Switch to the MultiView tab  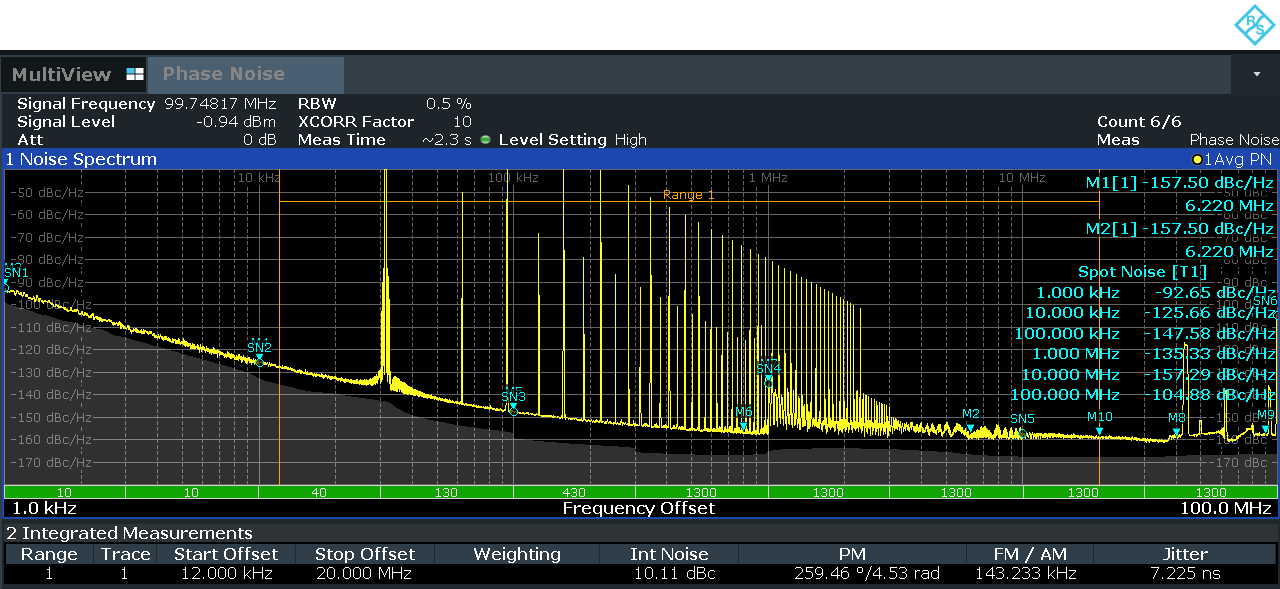click(x=65, y=74)
